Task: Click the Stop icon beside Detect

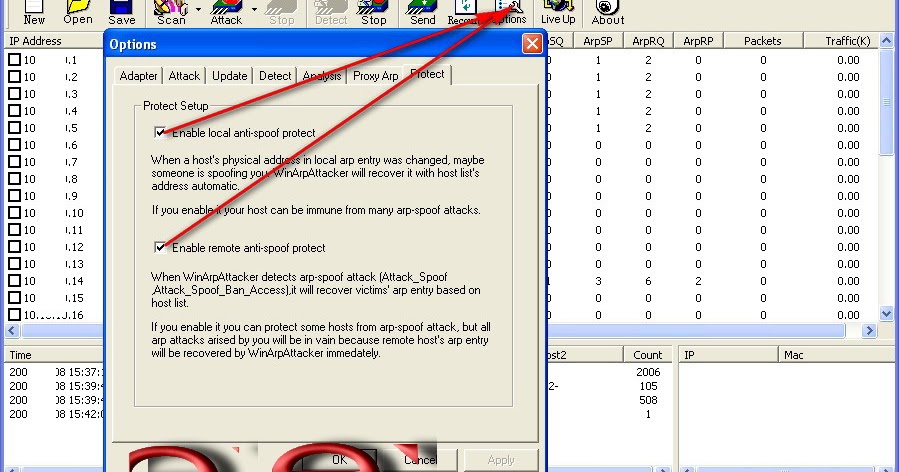Action: [373, 13]
